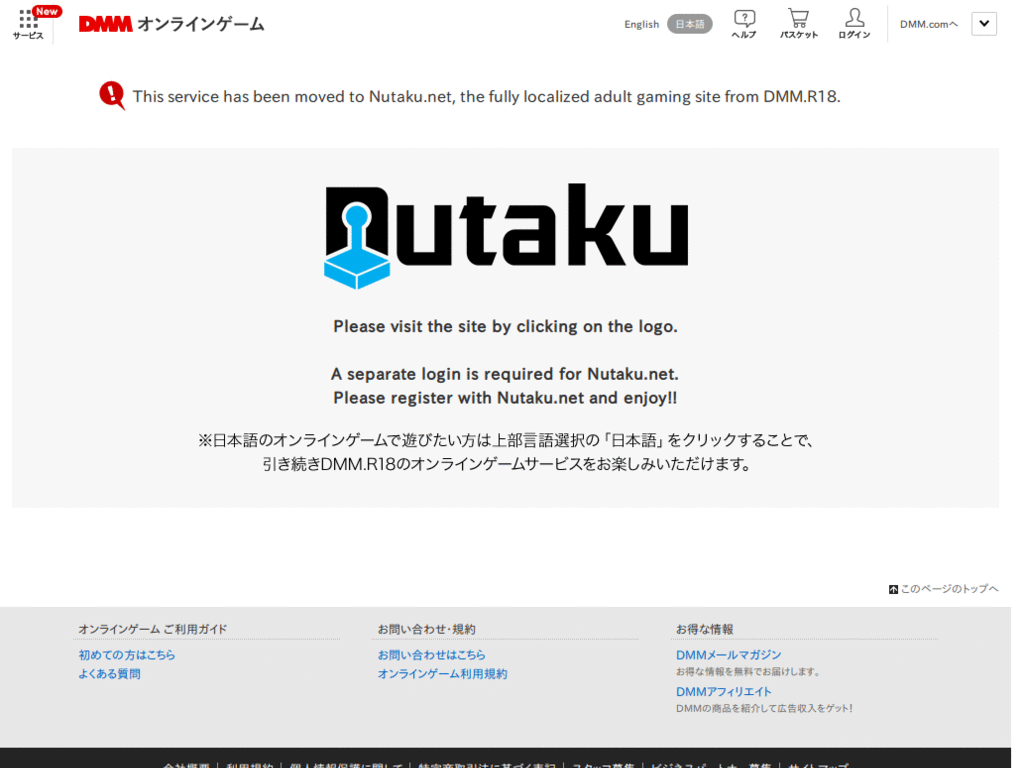This screenshot has width=1024, height=768.
Task: Open the バスケット cart icon
Action: click(798, 24)
